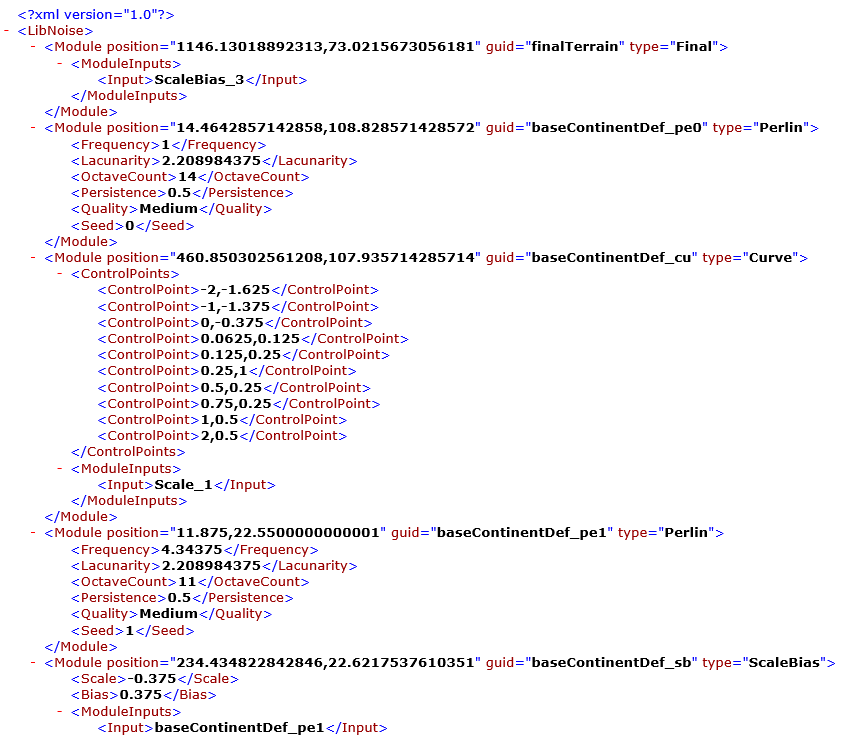
Task: Collapse ModuleInputs containing ScaleBias_3
Action: 60,64
